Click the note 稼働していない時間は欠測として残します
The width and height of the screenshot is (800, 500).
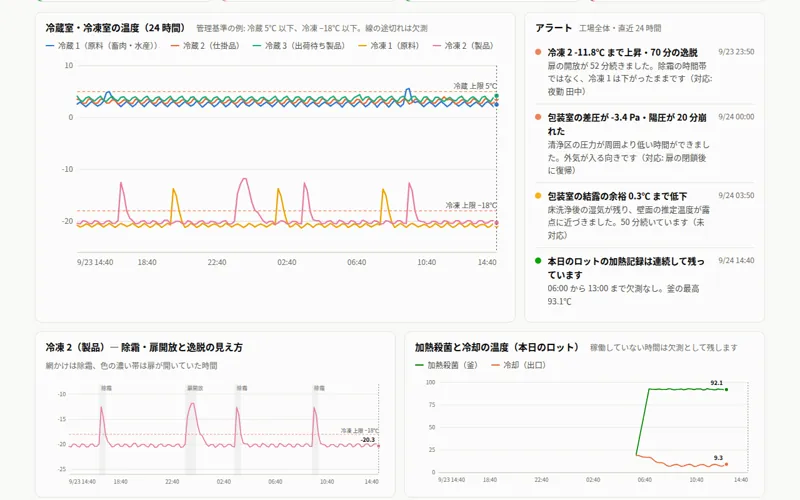[664, 347]
